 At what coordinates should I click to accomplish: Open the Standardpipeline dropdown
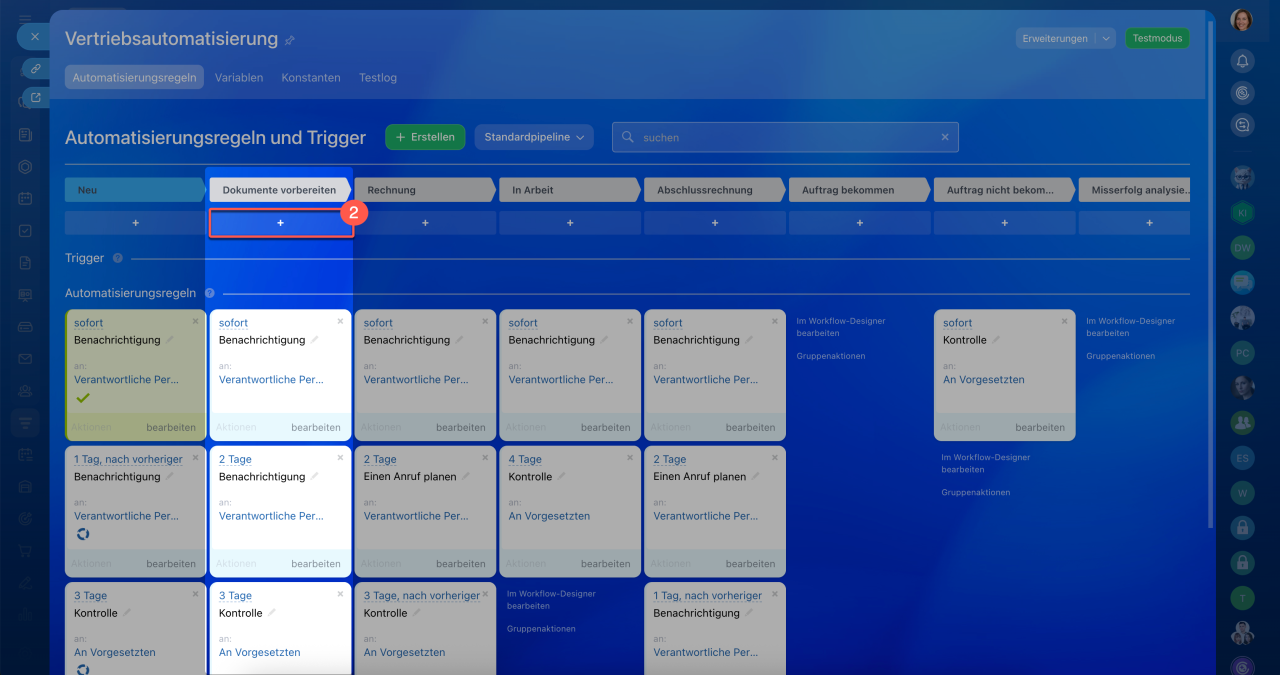[x=534, y=137]
